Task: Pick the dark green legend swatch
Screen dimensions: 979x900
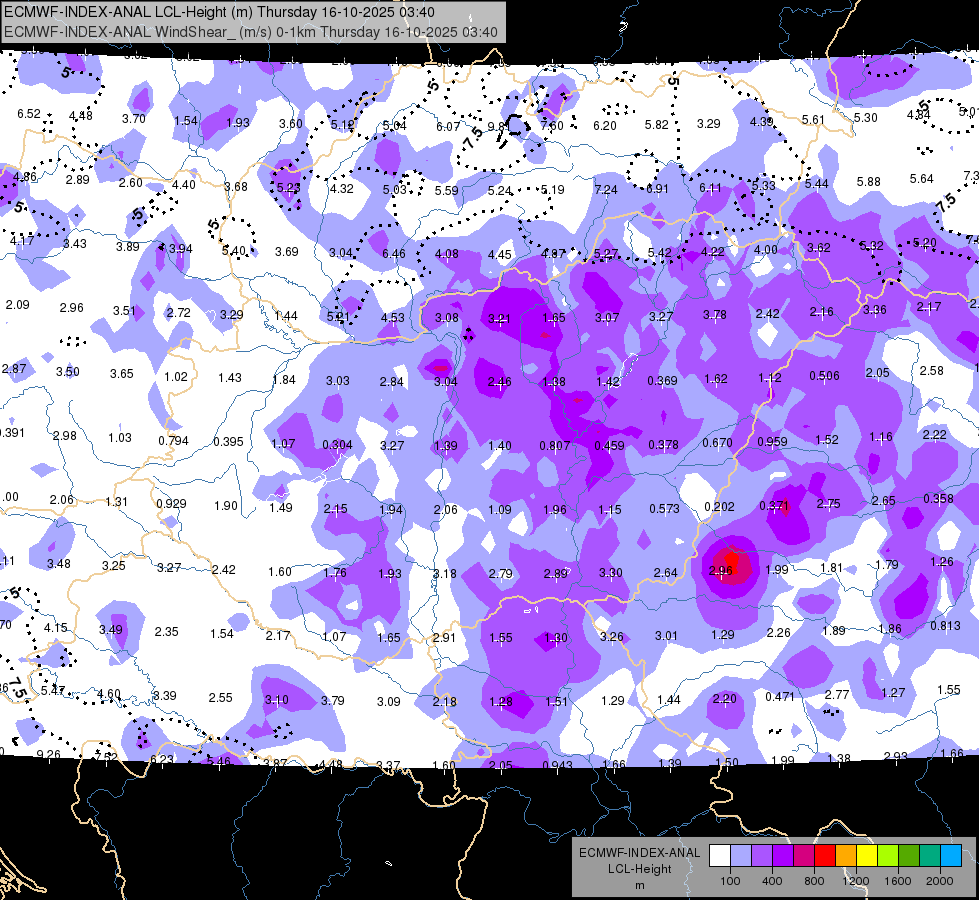Action: [909, 856]
